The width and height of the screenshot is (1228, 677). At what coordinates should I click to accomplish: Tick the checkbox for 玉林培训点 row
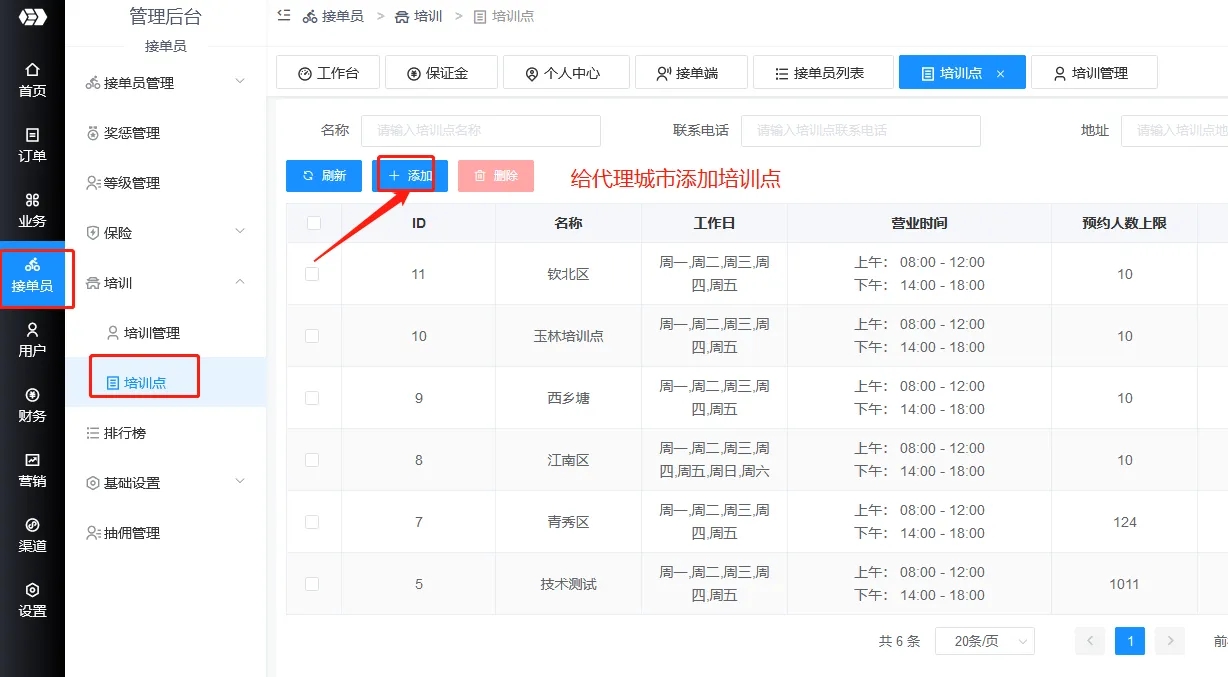click(312, 336)
